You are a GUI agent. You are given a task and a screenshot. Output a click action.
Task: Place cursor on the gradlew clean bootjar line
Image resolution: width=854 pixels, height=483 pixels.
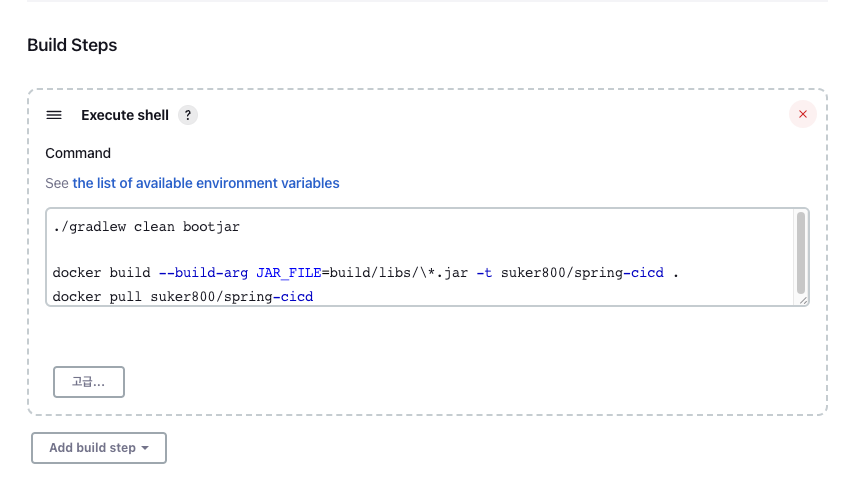pos(146,227)
